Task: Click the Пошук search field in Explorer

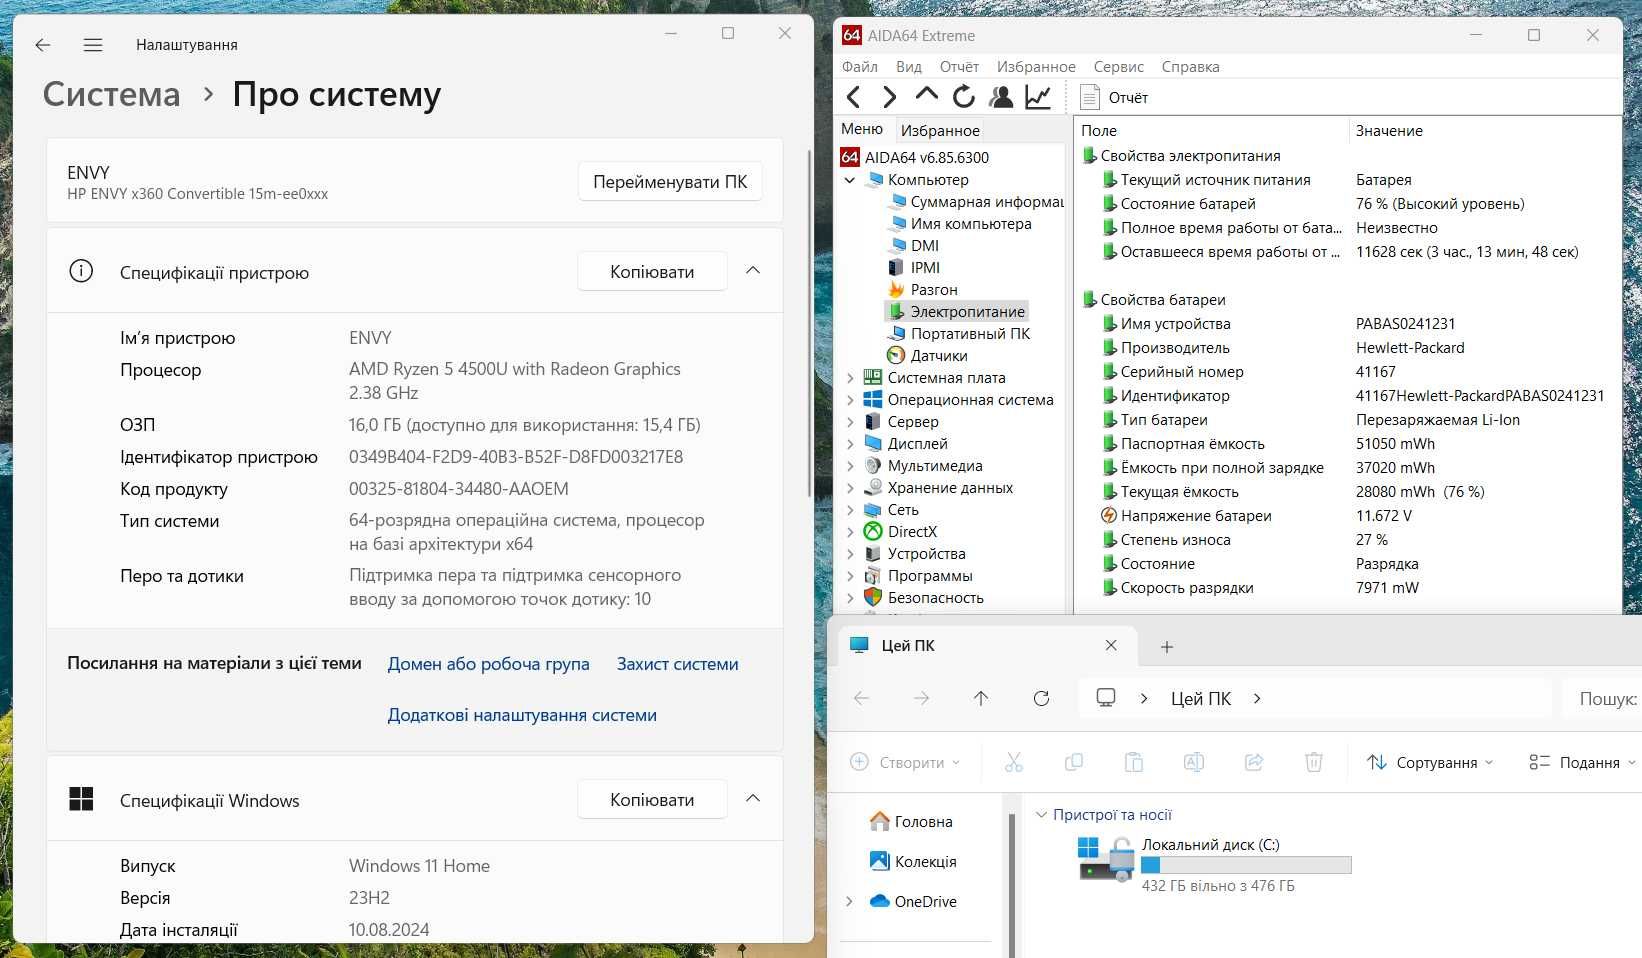Action: point(1601,699)
